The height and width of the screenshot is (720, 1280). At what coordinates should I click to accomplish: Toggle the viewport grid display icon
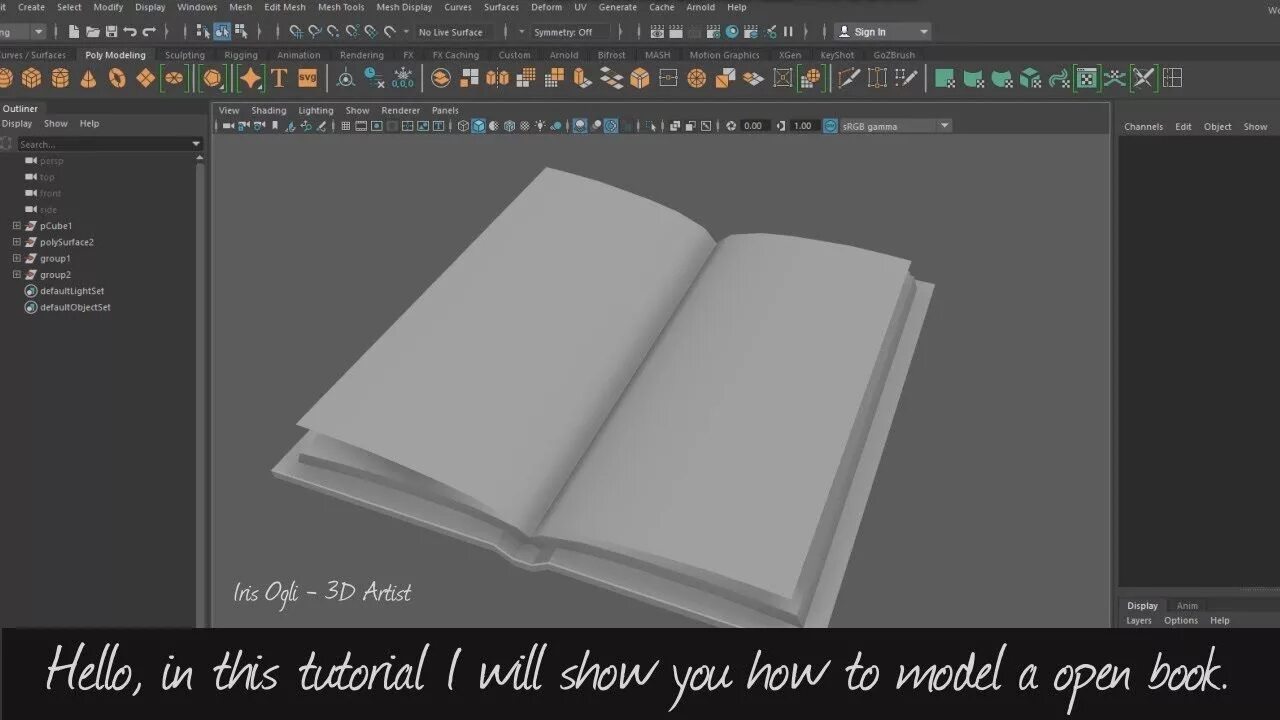point(346,126)
